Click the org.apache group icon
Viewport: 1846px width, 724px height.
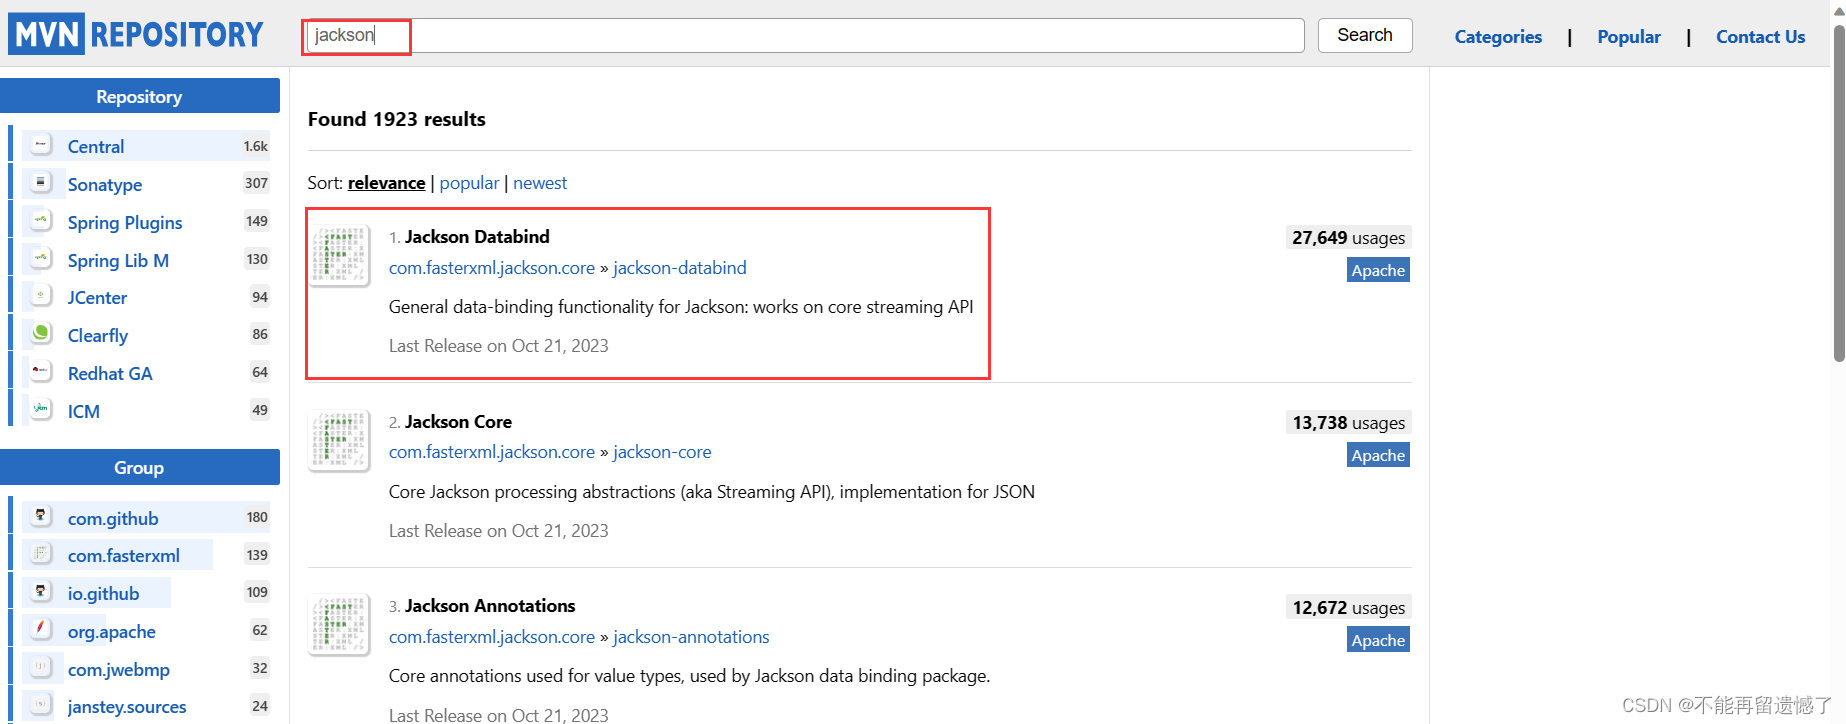(x=41, y=630)
